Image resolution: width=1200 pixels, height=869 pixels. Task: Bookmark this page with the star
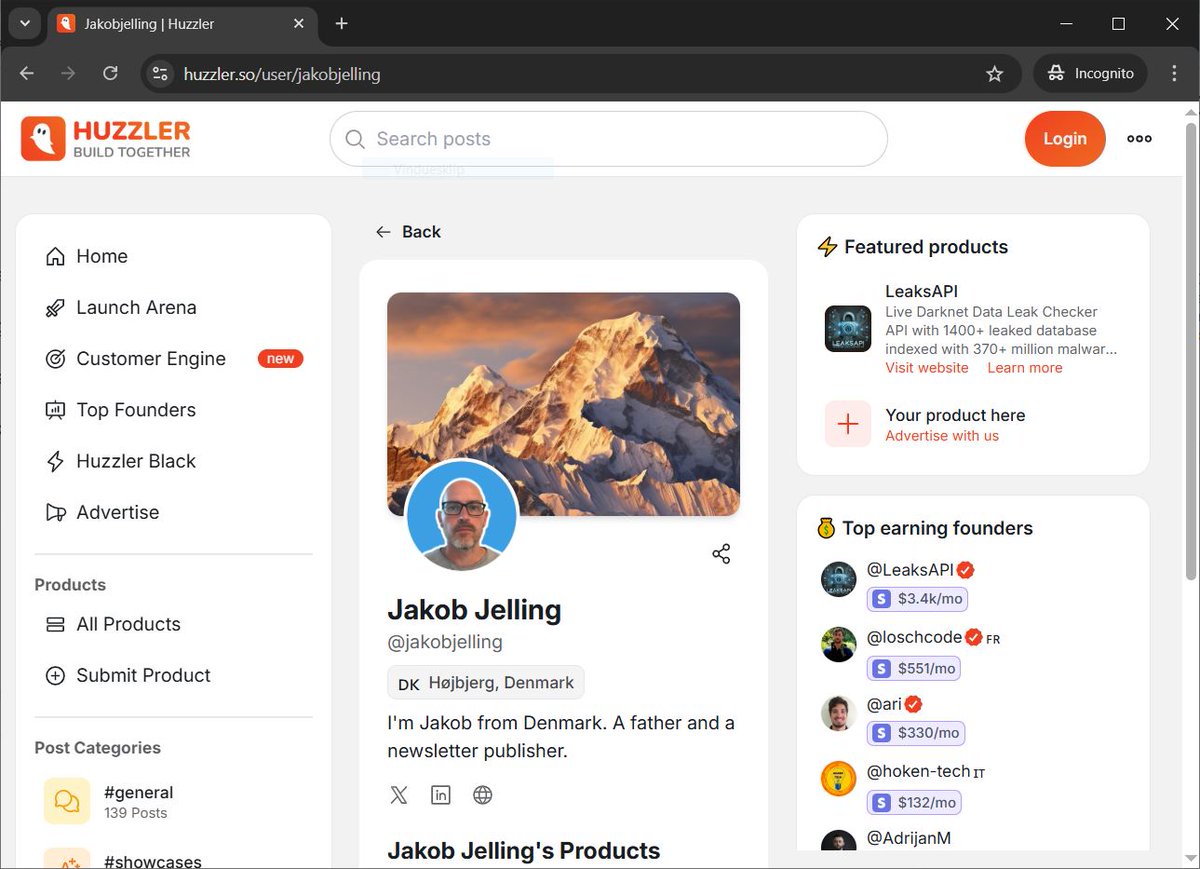[994, 73]
